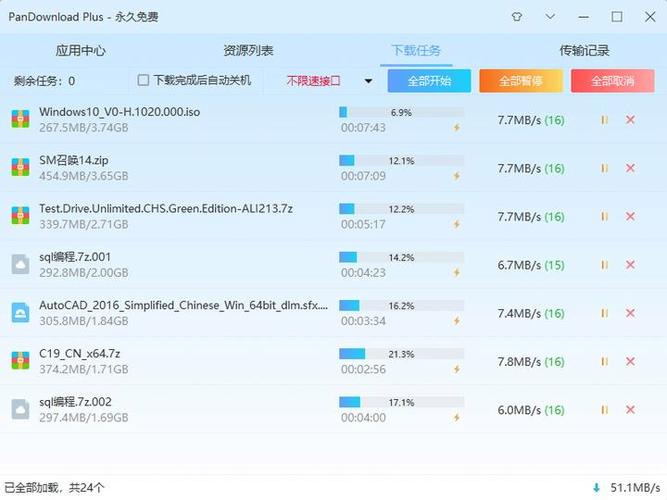This screenshot has height=500, width=667.
Task: Click remaining time 00:02:56
Action: [x=363, y=369]
